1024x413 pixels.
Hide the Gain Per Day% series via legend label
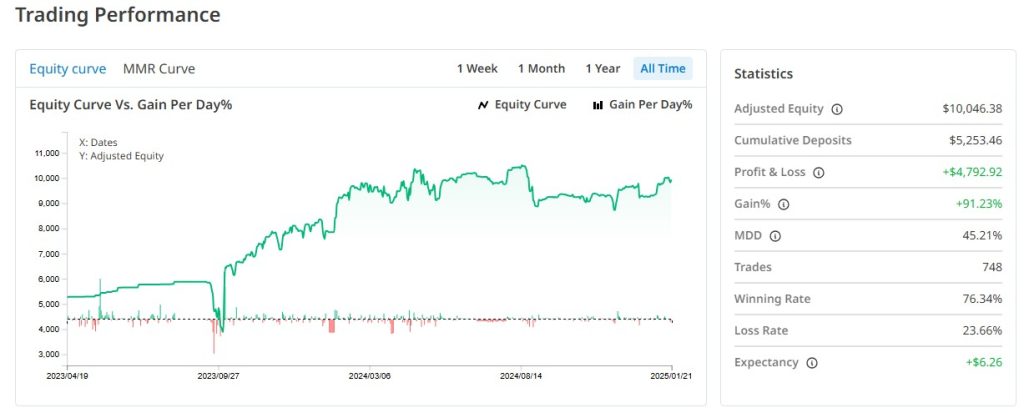(650, 105)
